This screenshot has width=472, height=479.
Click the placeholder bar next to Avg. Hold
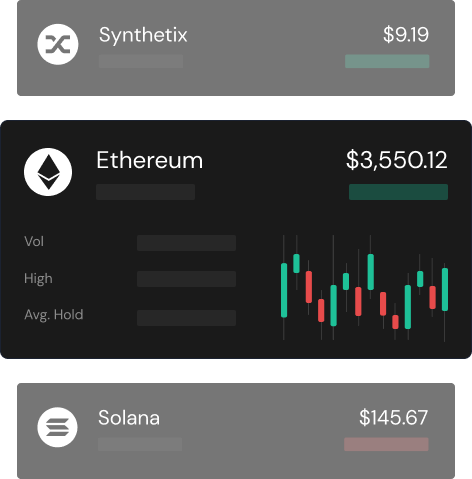coord(186,318)
